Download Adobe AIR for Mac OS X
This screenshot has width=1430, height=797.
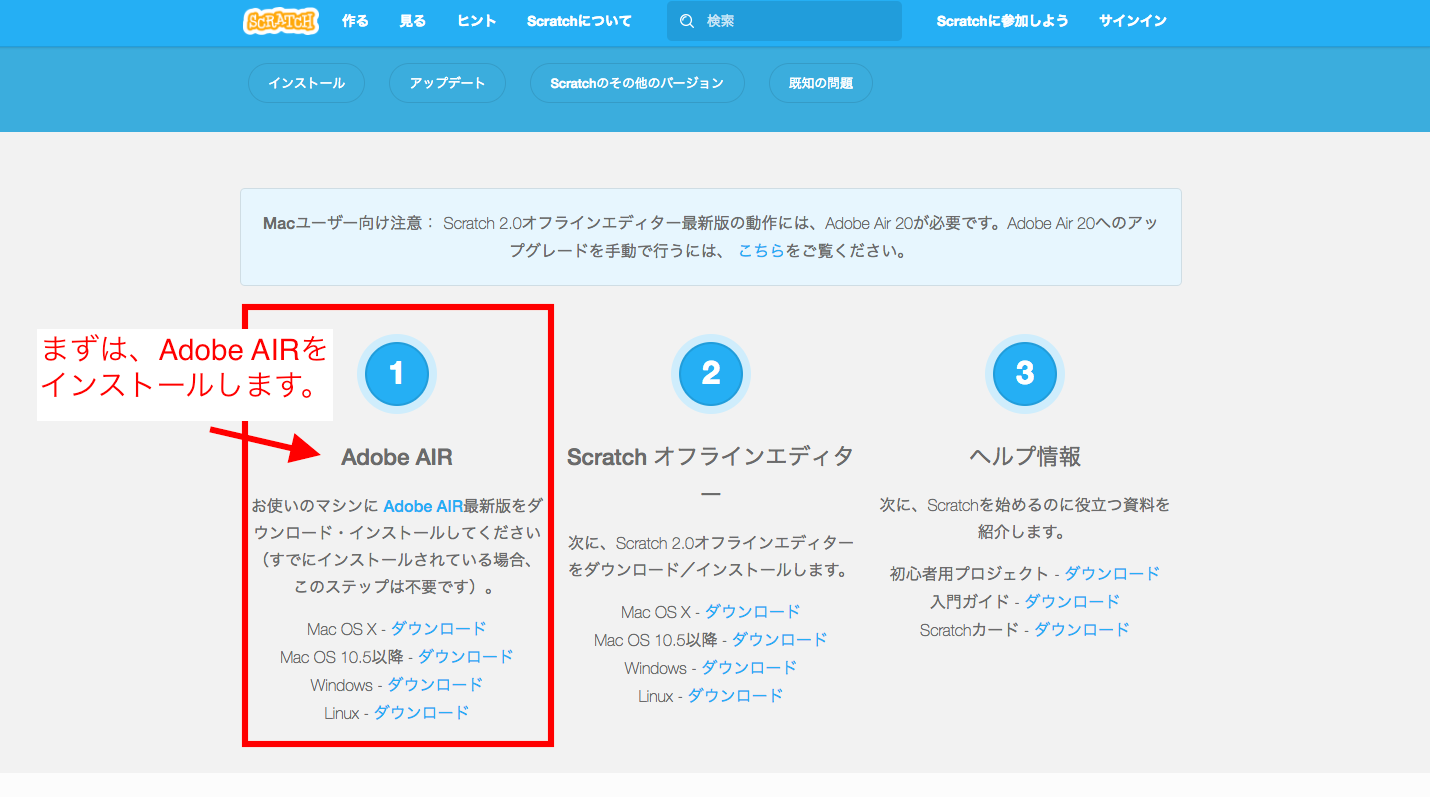438,629
